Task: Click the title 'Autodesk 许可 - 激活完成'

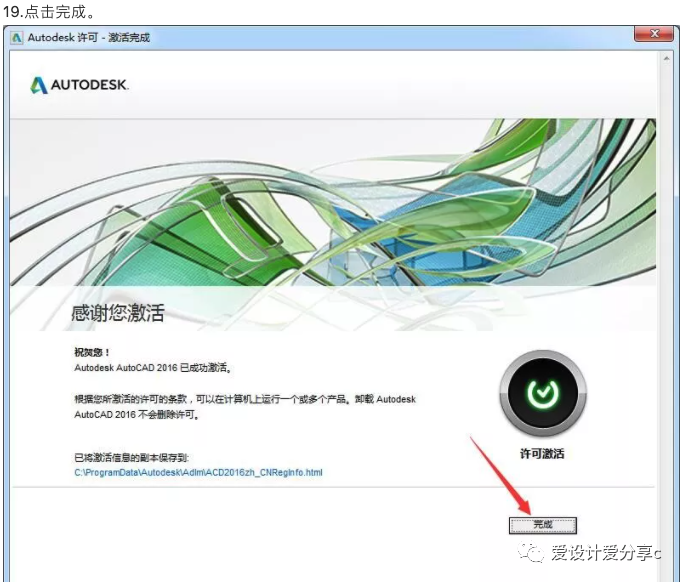Action: 89,38
